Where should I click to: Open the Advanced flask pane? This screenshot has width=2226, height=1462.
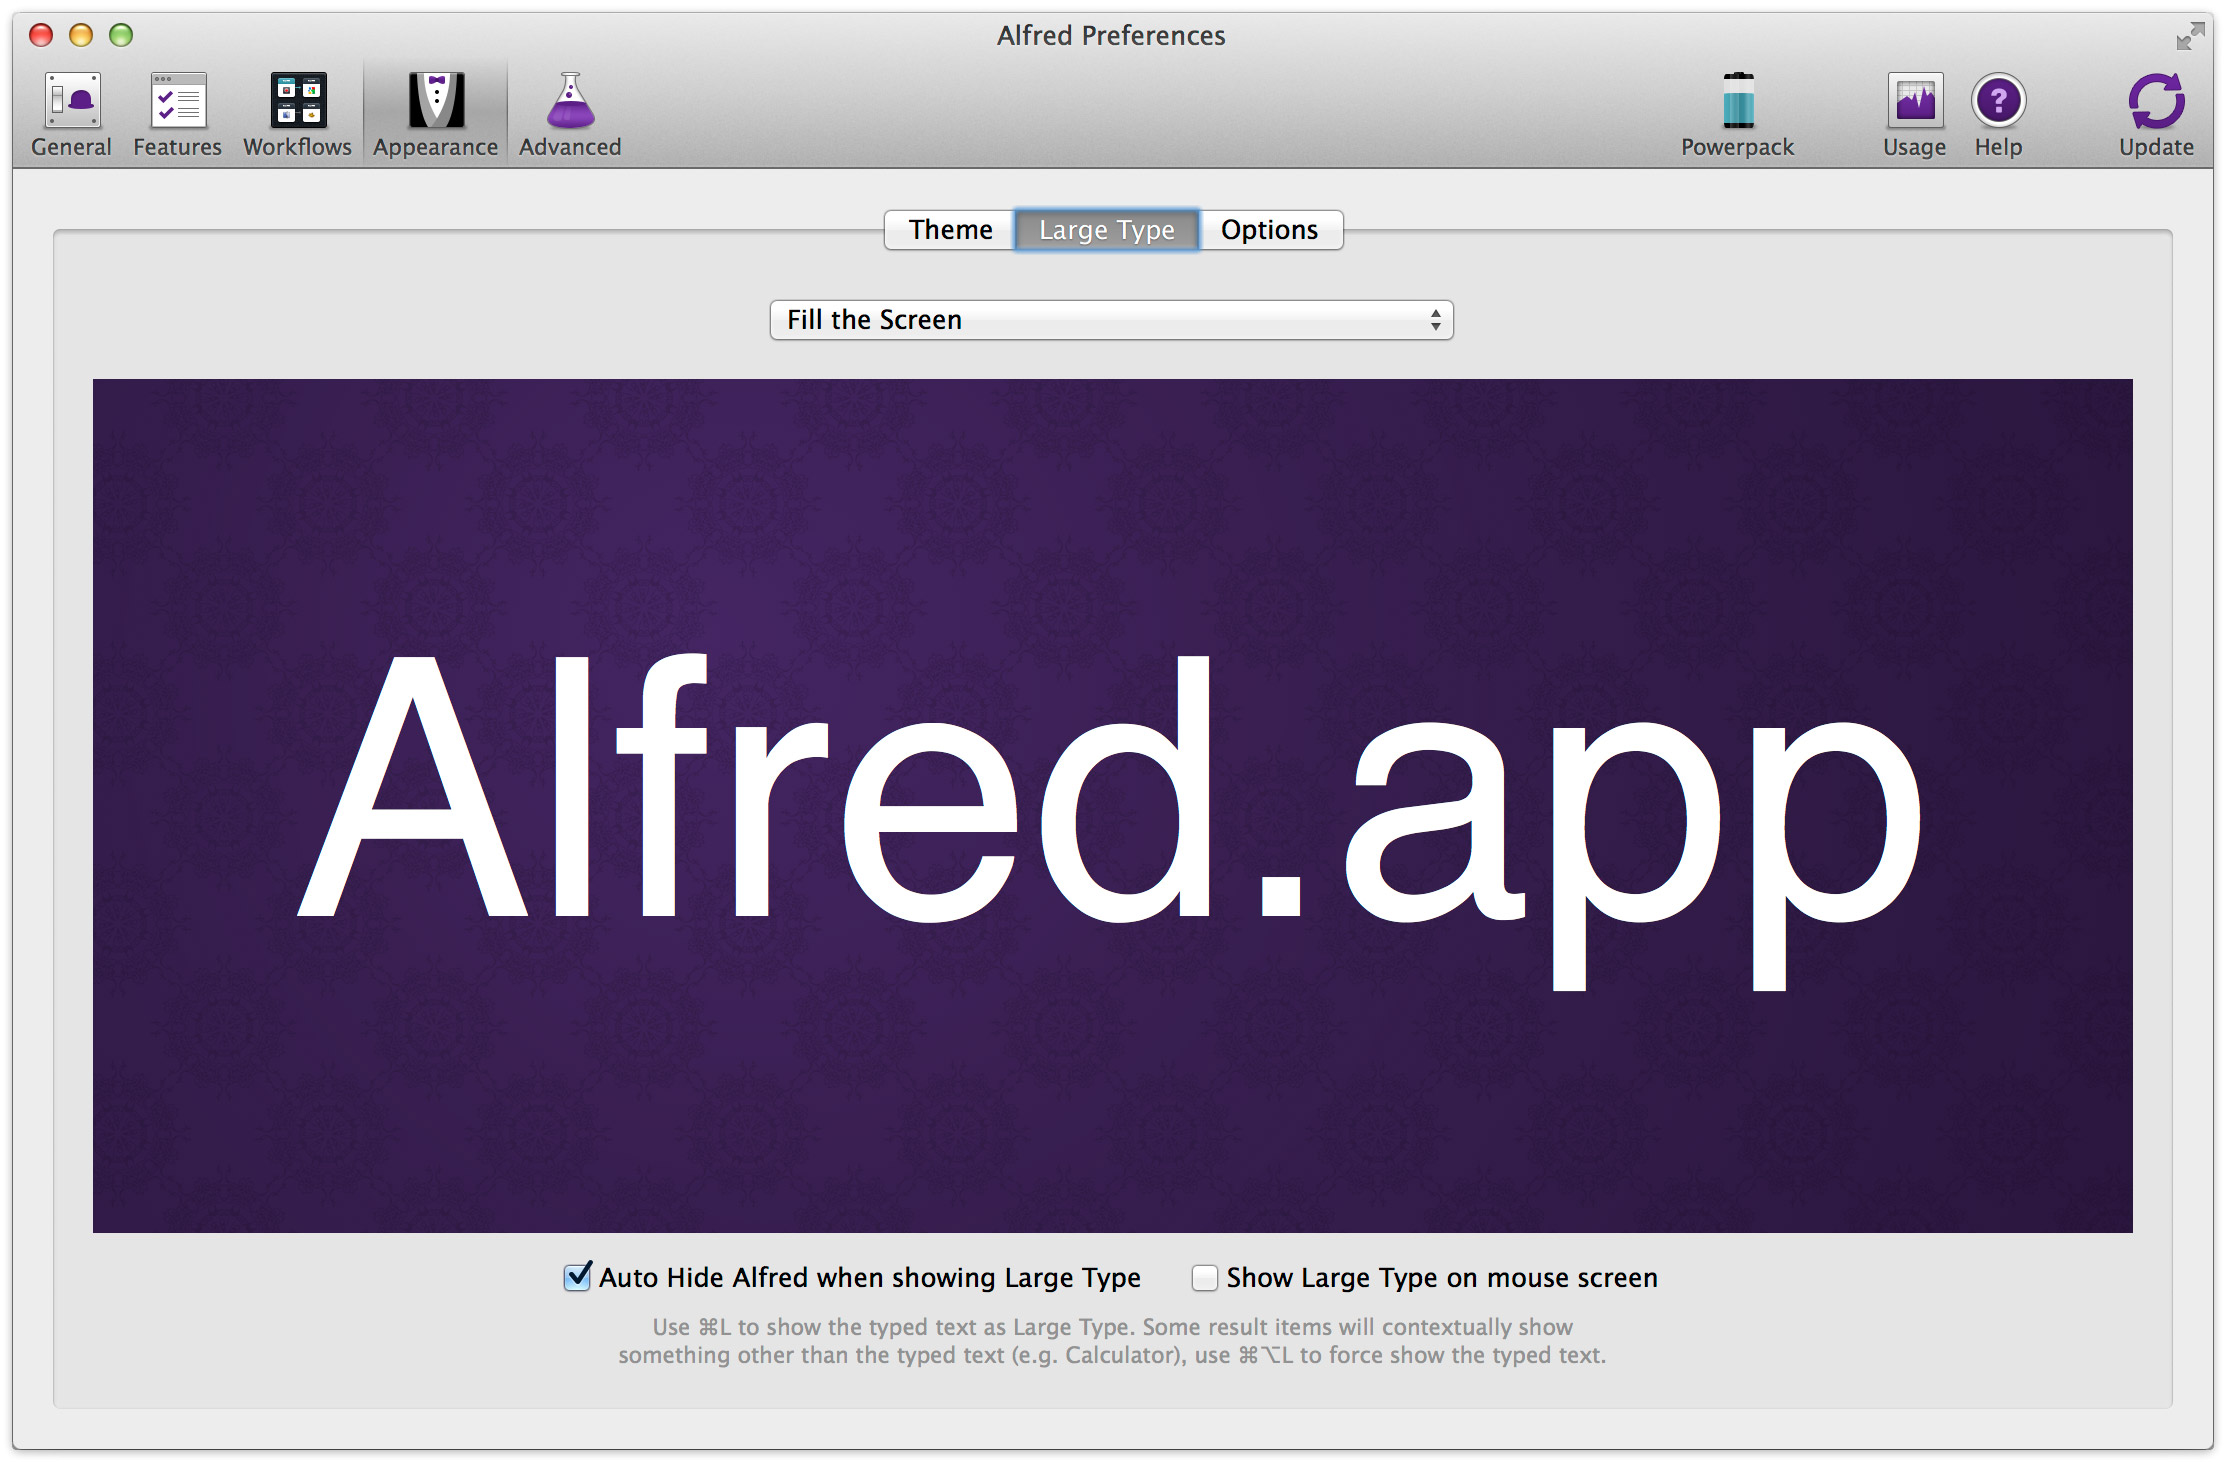[x=570, y=114]
